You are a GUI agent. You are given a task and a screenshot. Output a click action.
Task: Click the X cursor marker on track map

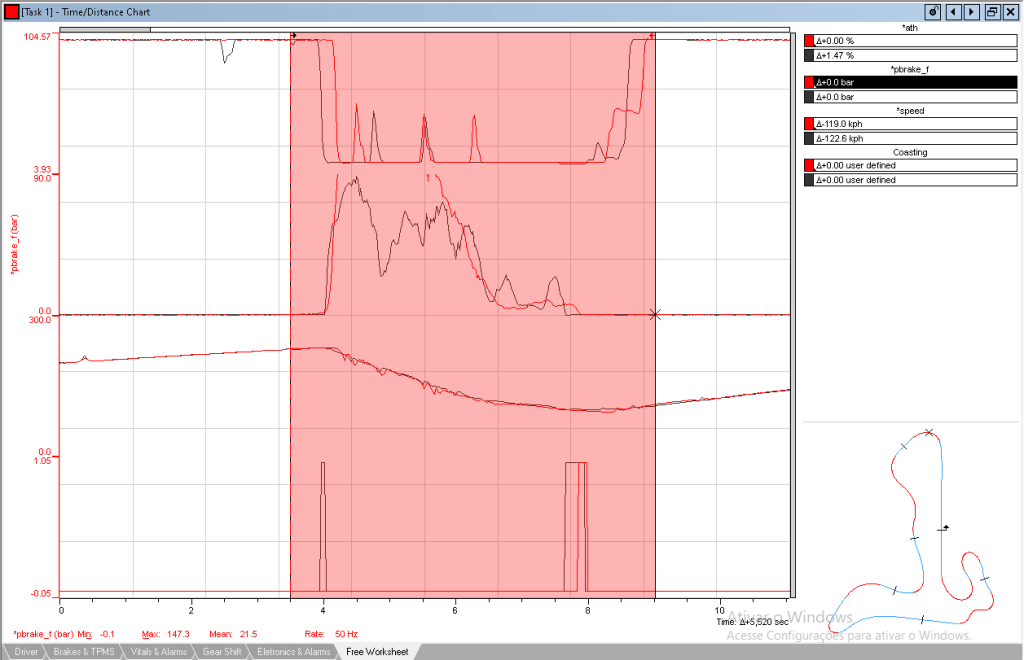click(929, 433)
